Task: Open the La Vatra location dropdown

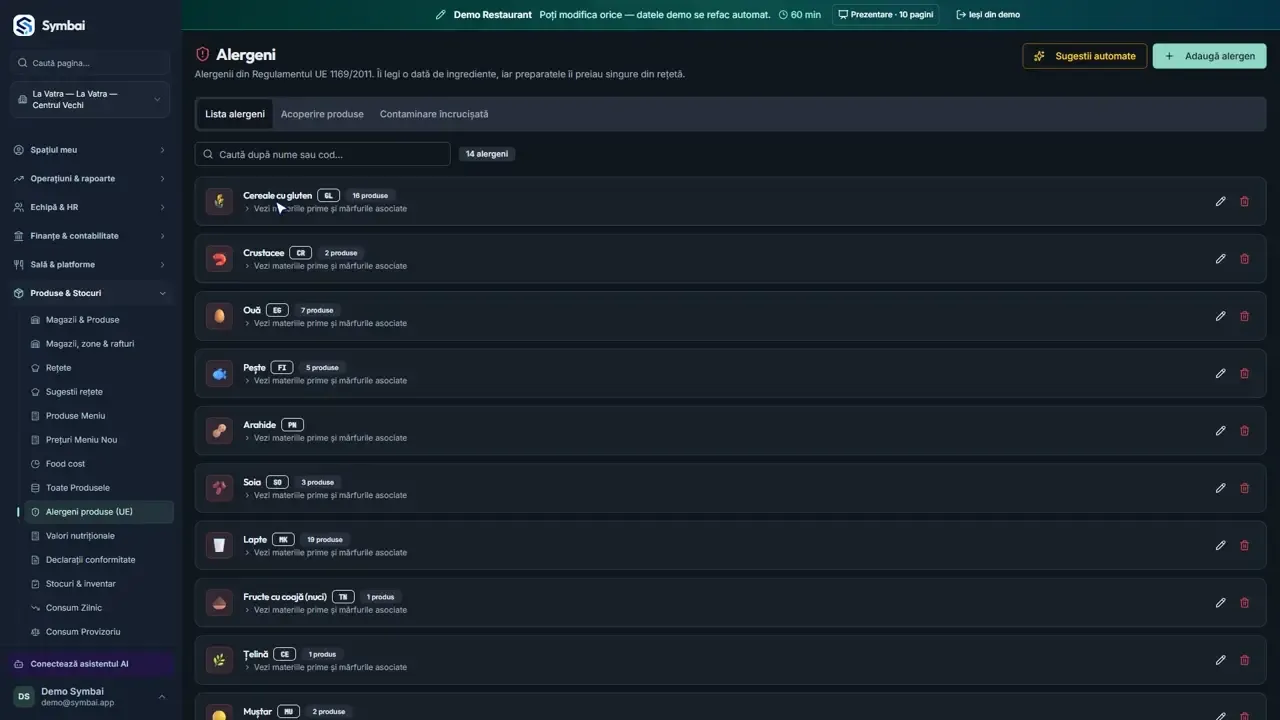Action: pyautogui.click(x=90, y=100)
